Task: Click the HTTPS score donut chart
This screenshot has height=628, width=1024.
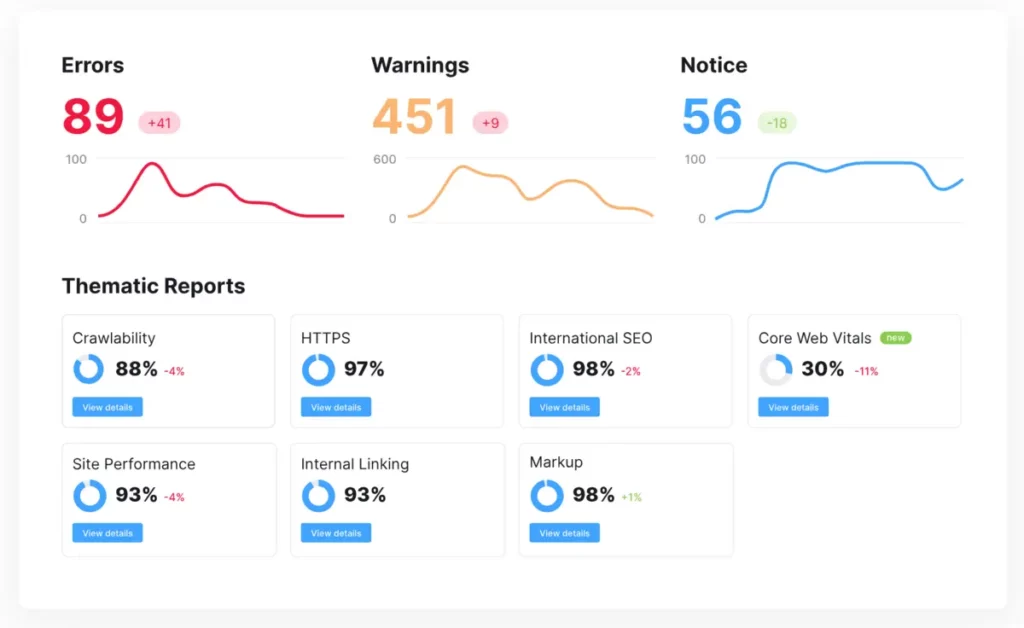Action: [317, 369]
